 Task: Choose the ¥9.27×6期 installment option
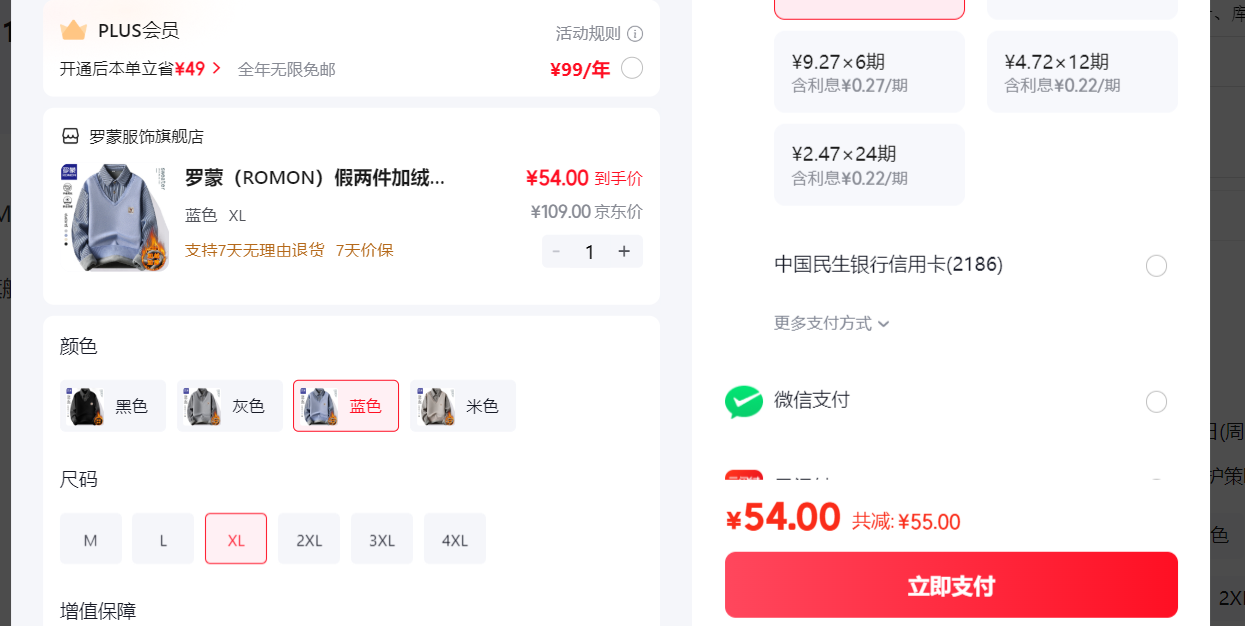click(870, 72)
